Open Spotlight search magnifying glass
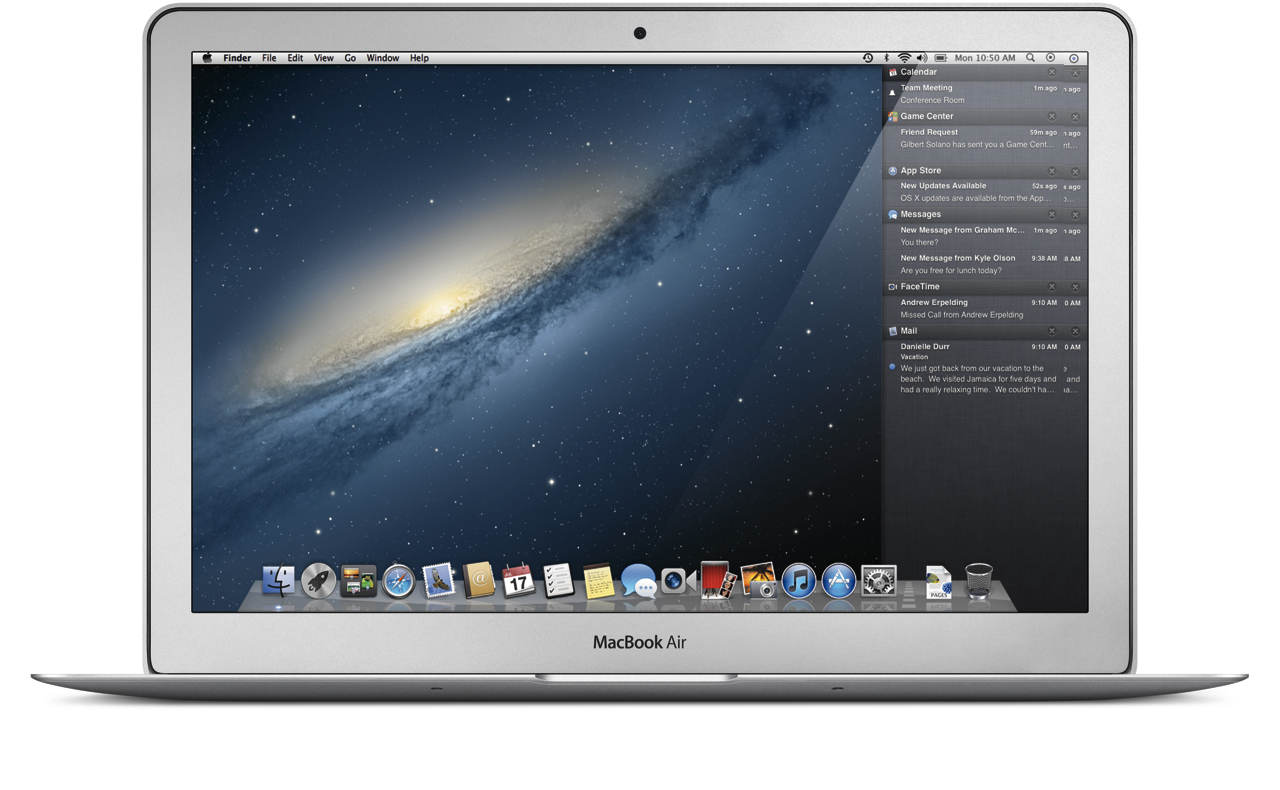The image size is (1280, 790). 1030,58
